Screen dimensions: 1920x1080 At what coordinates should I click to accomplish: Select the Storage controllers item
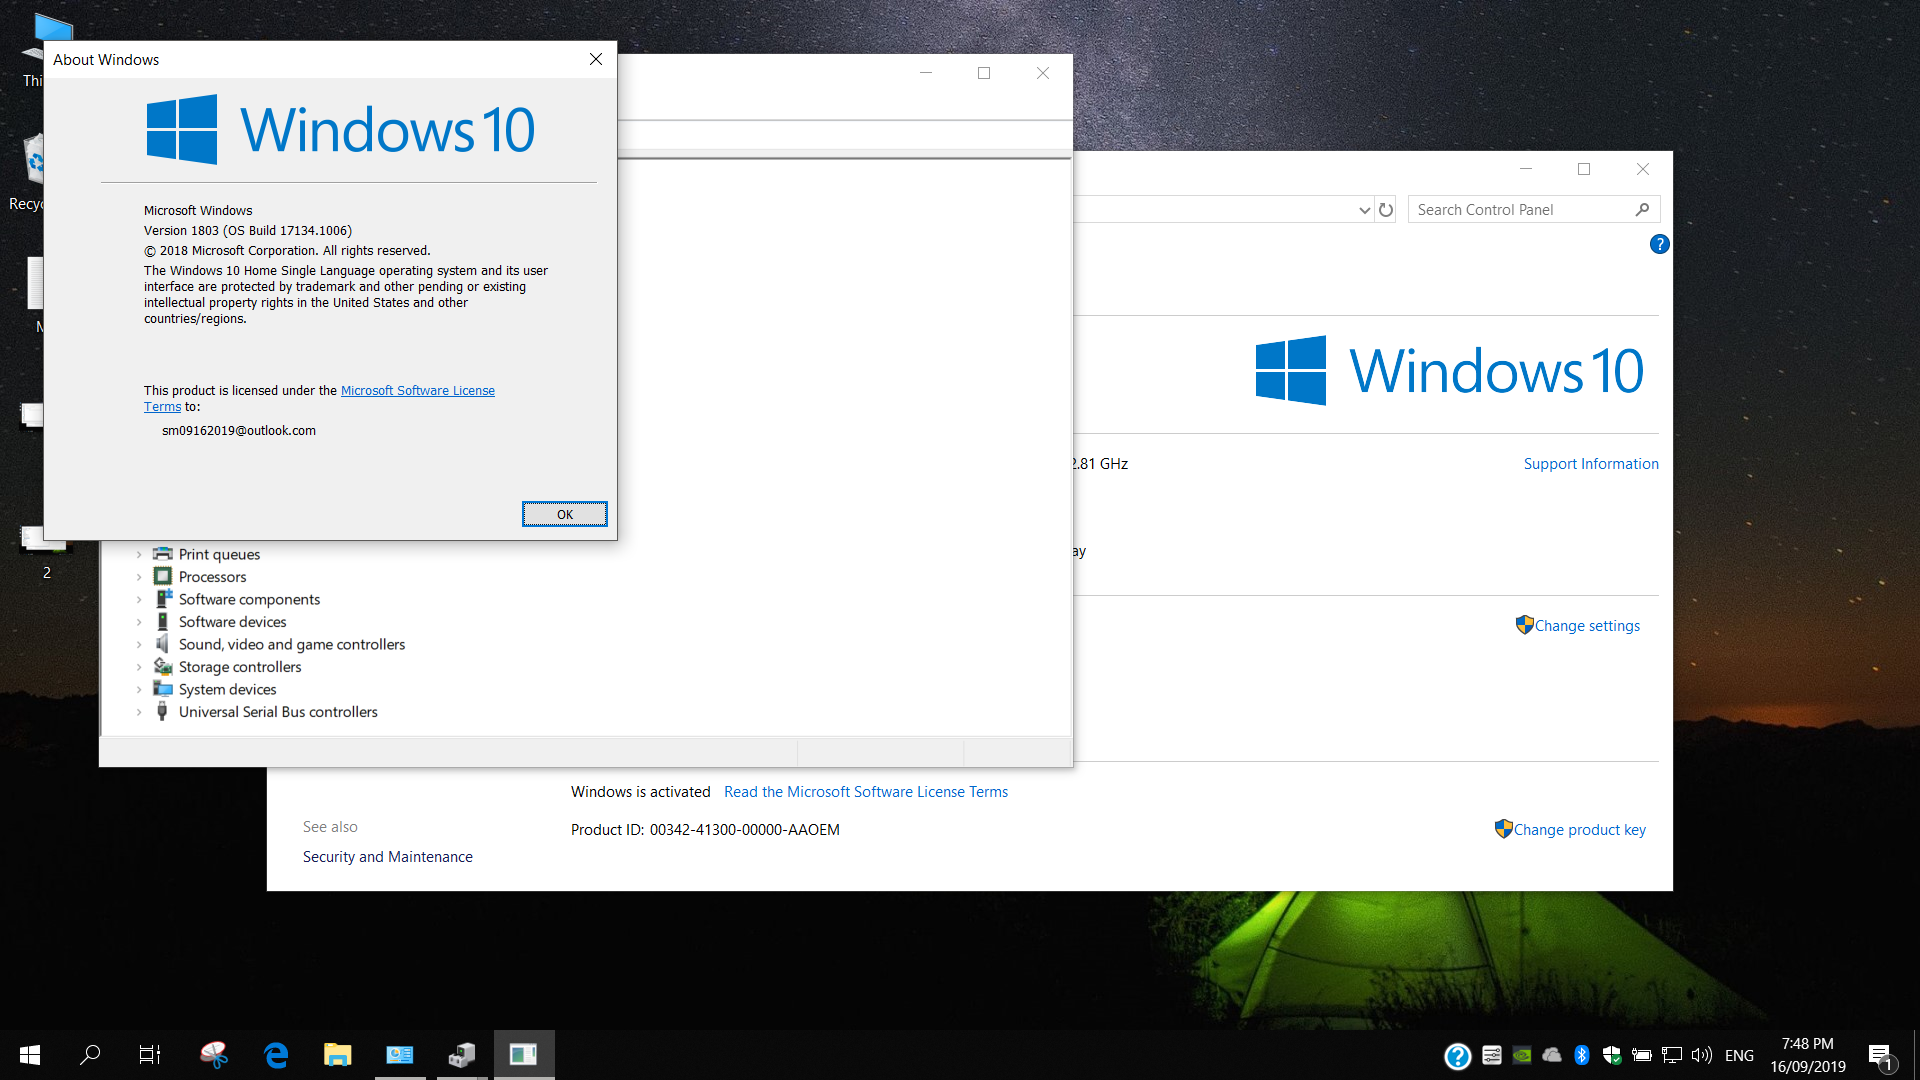point(239,667)
